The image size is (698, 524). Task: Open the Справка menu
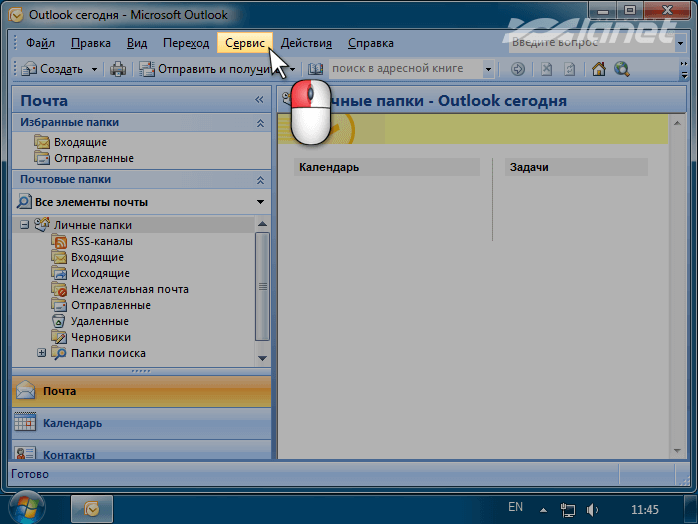371,43
